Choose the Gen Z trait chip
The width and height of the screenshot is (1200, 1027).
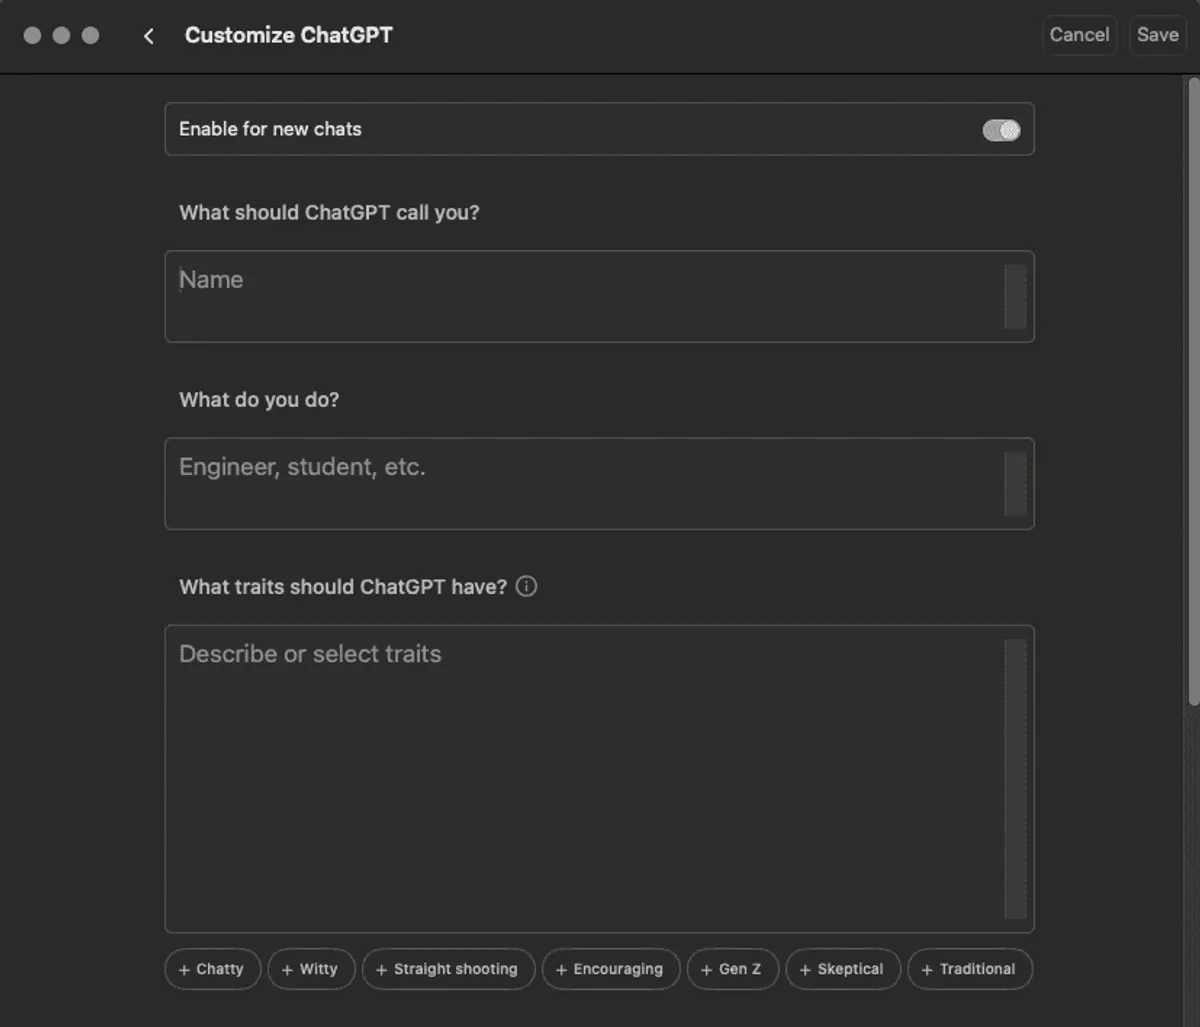(732, 969)
